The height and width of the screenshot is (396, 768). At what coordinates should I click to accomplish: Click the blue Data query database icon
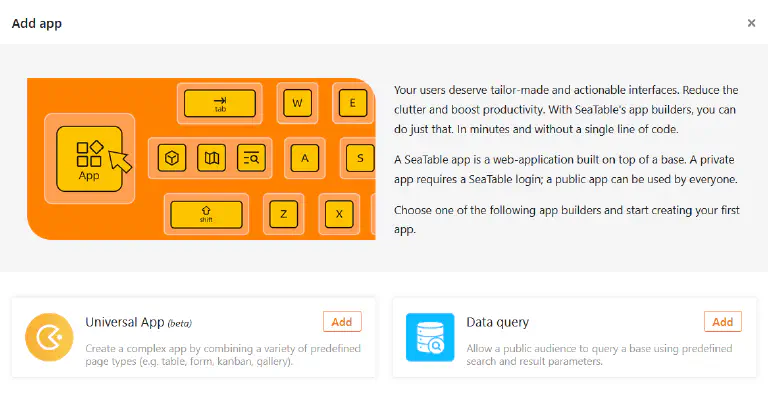pos(430,337)
